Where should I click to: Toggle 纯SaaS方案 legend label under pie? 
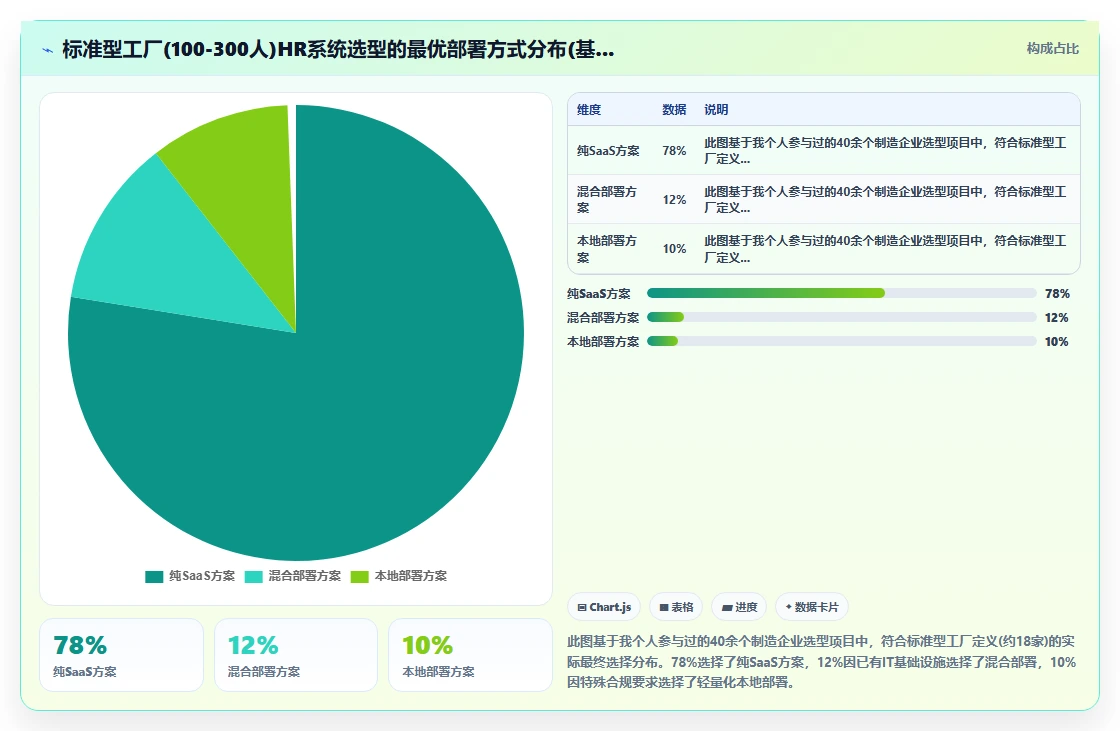click(x=202, y=576)
